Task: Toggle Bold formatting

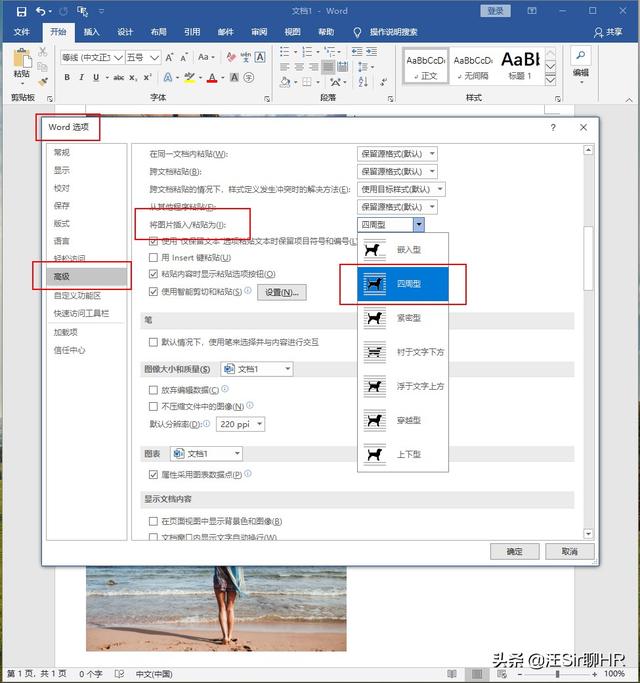Action: (x=67, y=78)
